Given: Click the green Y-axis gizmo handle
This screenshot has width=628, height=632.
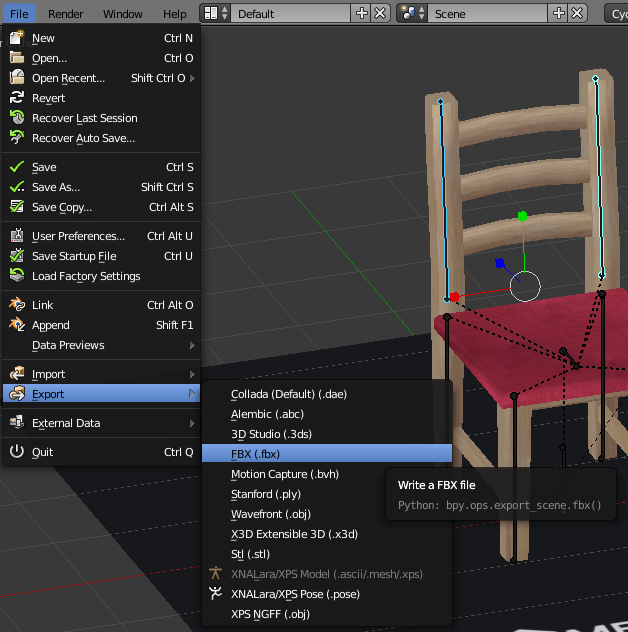Looking at the screenshot, I should pos(522,216).
